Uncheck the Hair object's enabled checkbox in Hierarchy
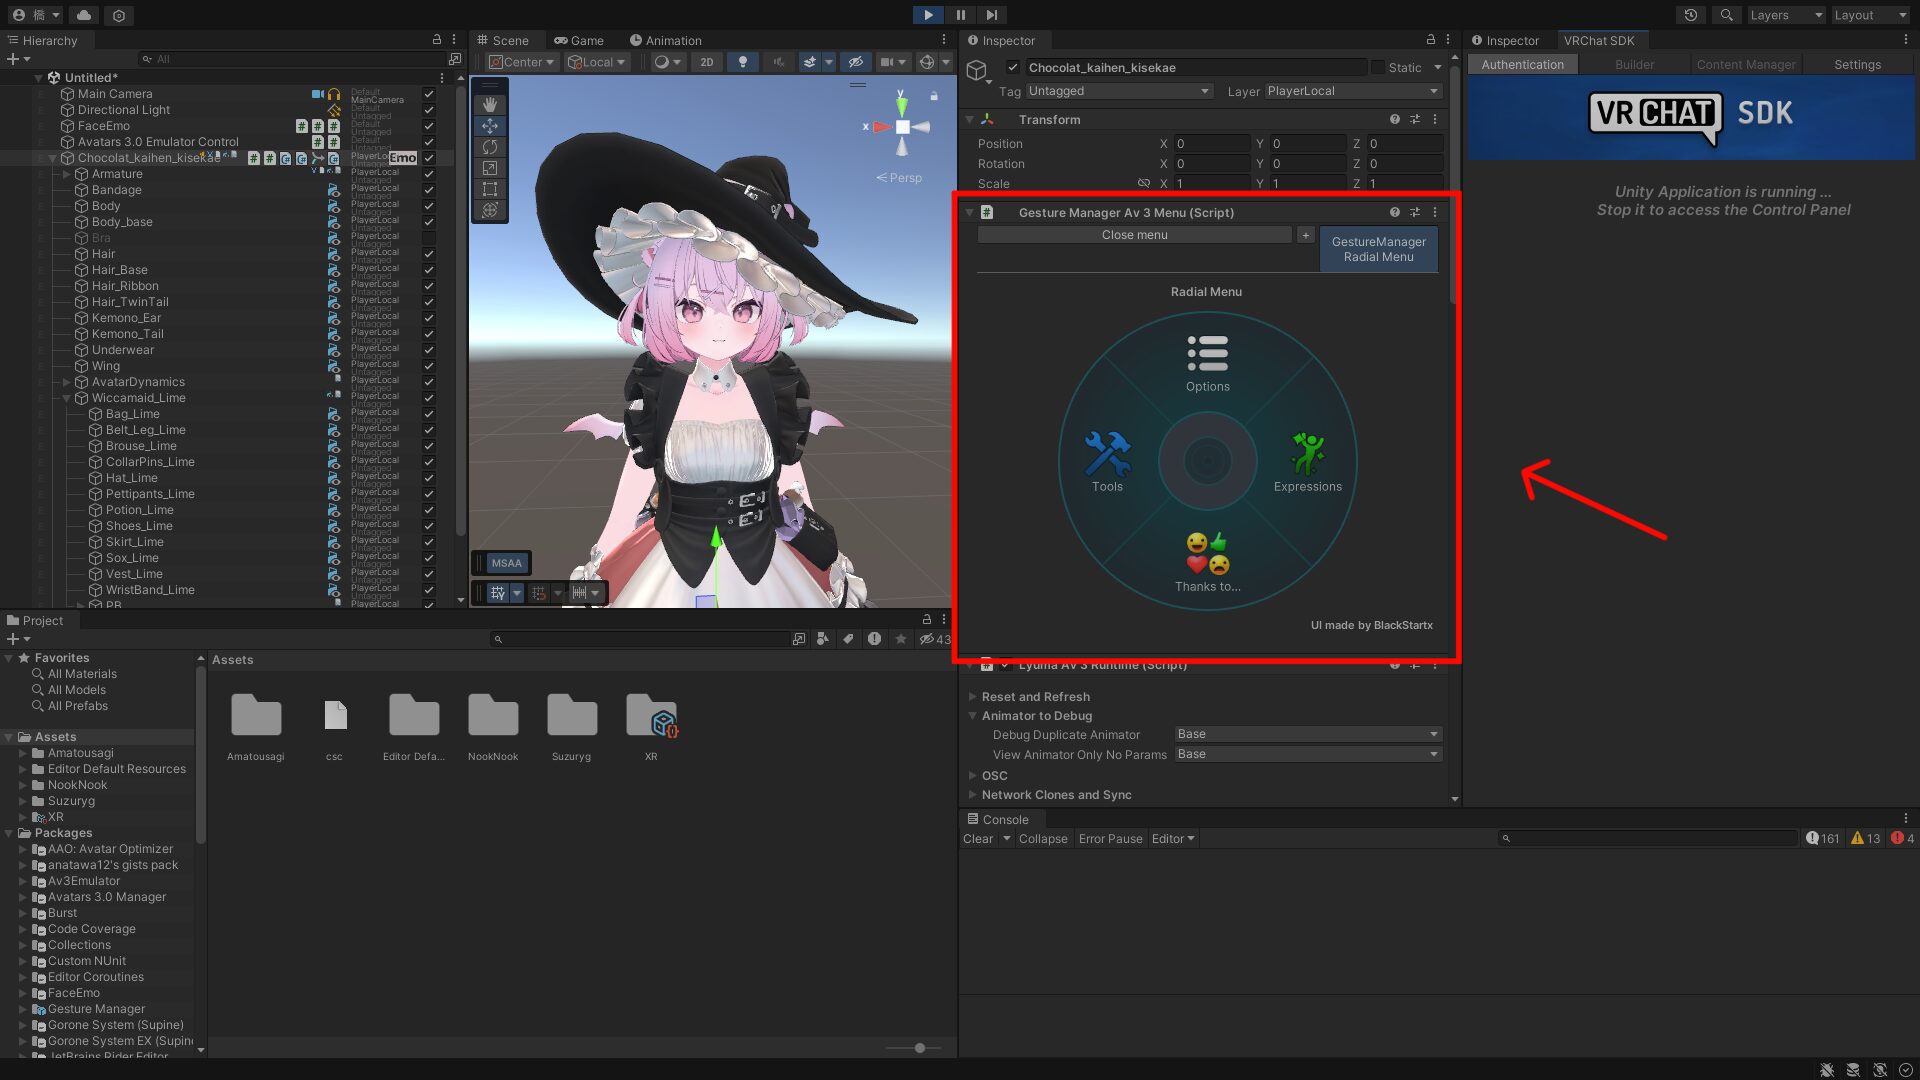The width and height of the screenshot is (1920, 1080). 428,254
